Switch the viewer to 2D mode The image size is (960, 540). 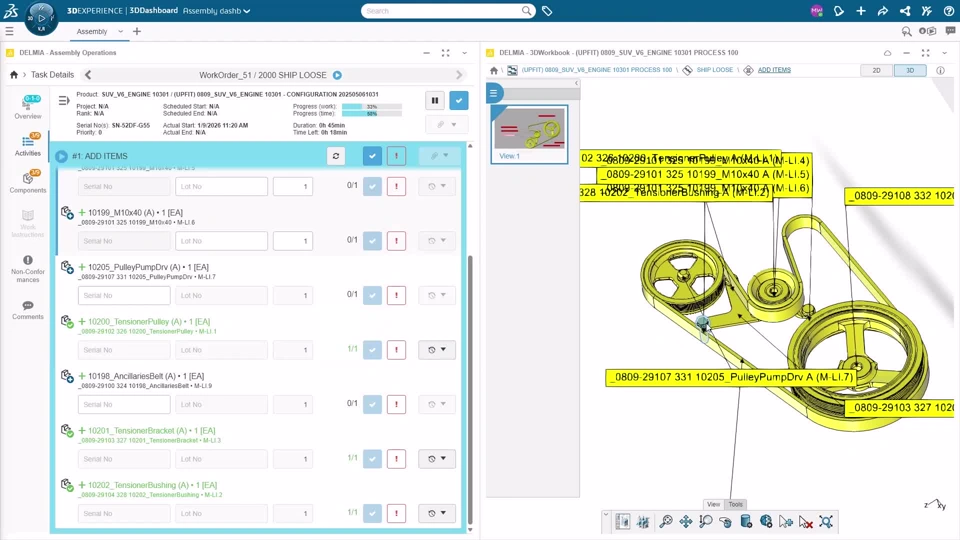[876, 70]
